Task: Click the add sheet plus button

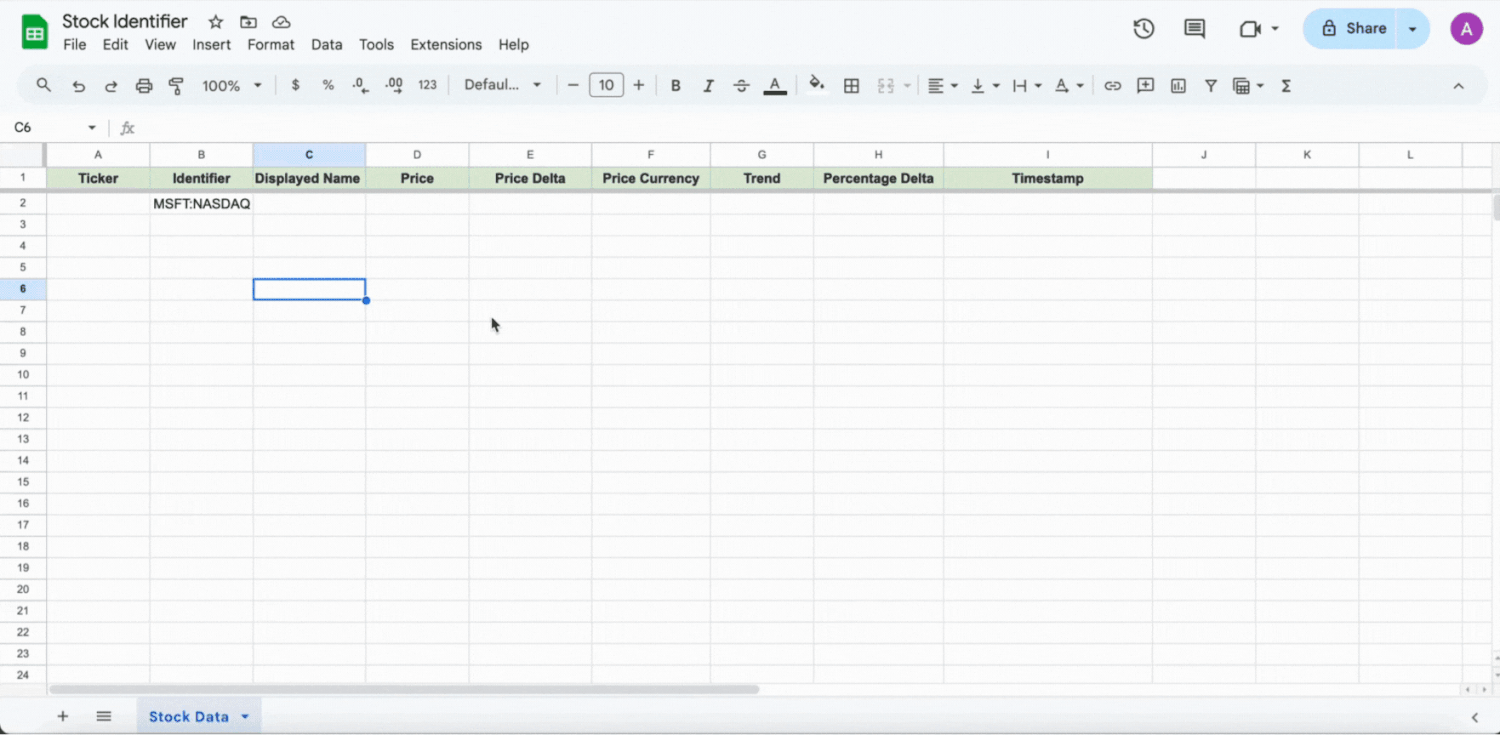Action: pyautogui.click(x=62, y=717)
